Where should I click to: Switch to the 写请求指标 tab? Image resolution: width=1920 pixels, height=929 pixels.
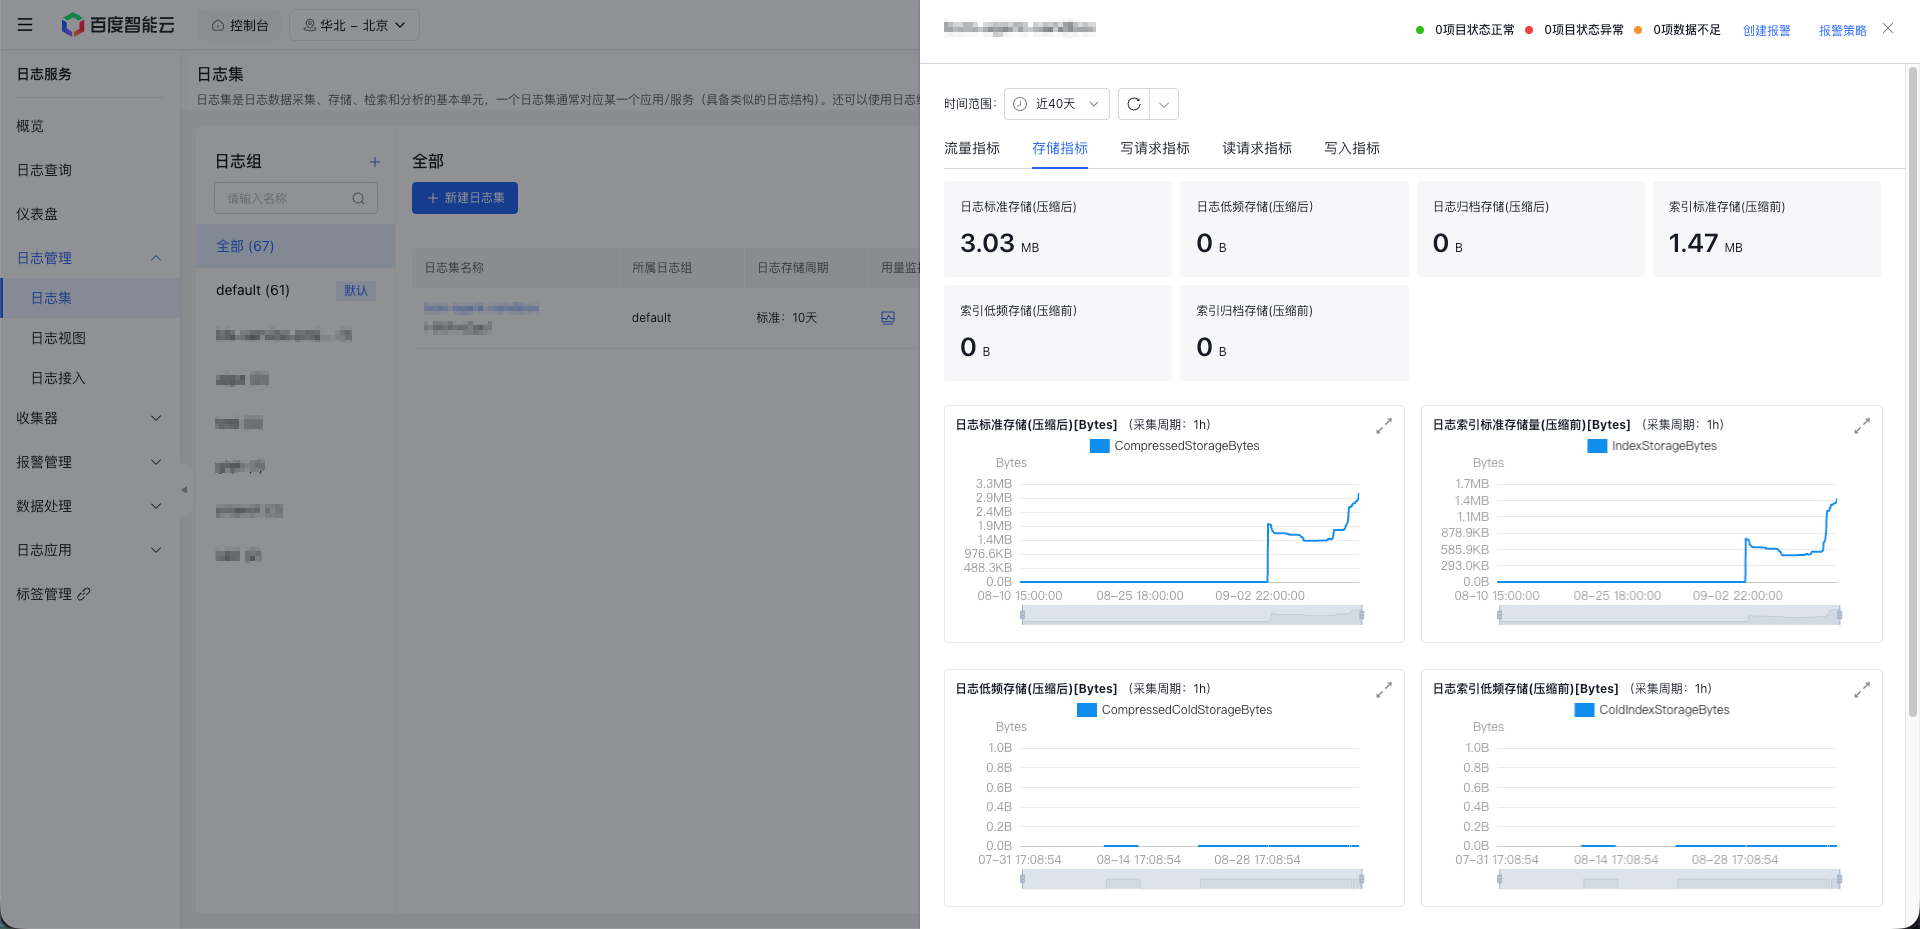pyautogui.click(x=1155, y=148)
